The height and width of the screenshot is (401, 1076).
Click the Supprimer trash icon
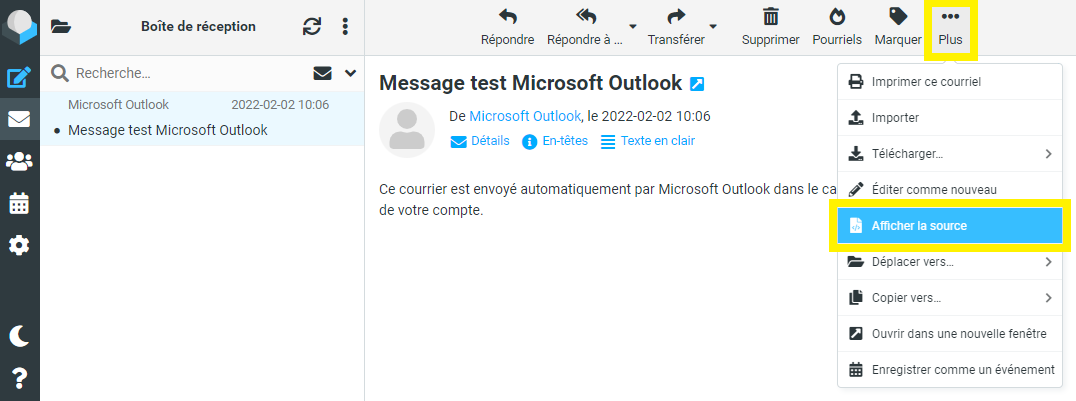tap(771, 27)
